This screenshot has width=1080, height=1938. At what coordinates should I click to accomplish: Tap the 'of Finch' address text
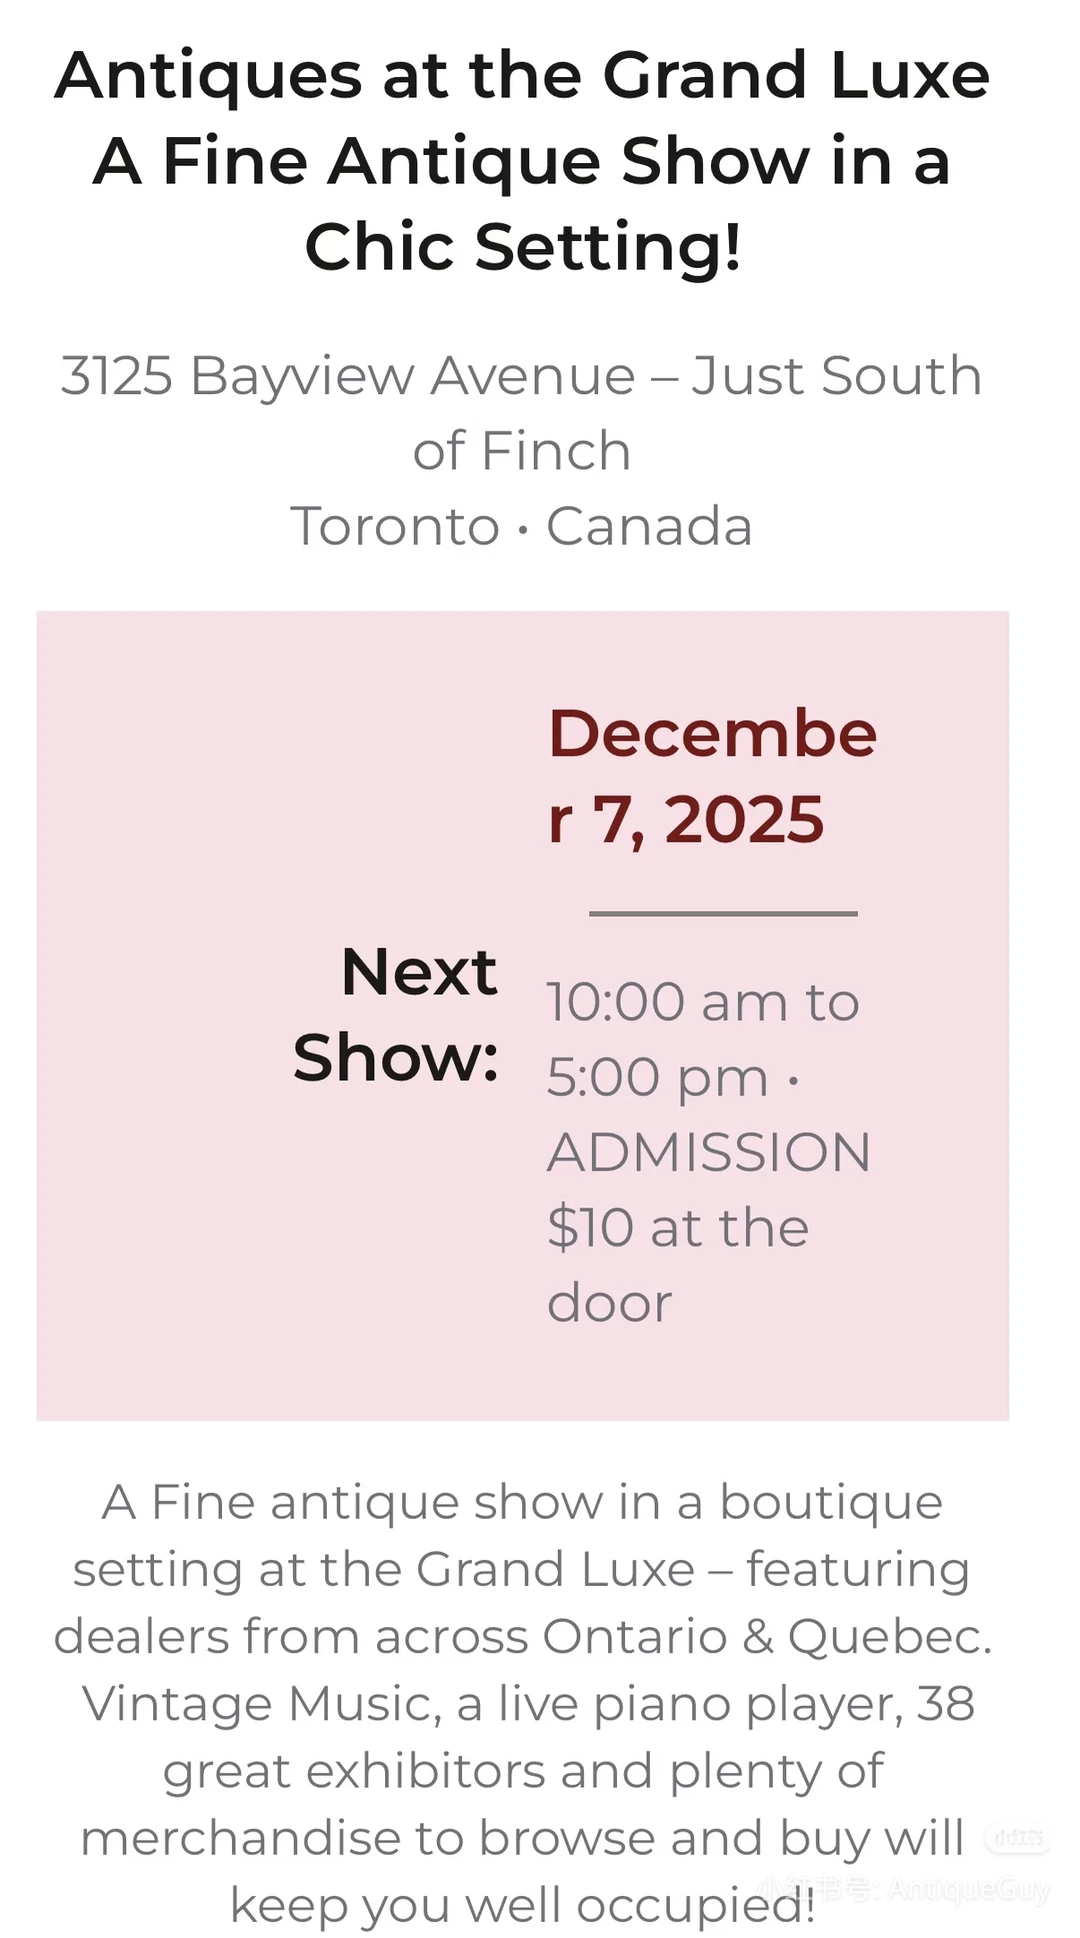522,452
